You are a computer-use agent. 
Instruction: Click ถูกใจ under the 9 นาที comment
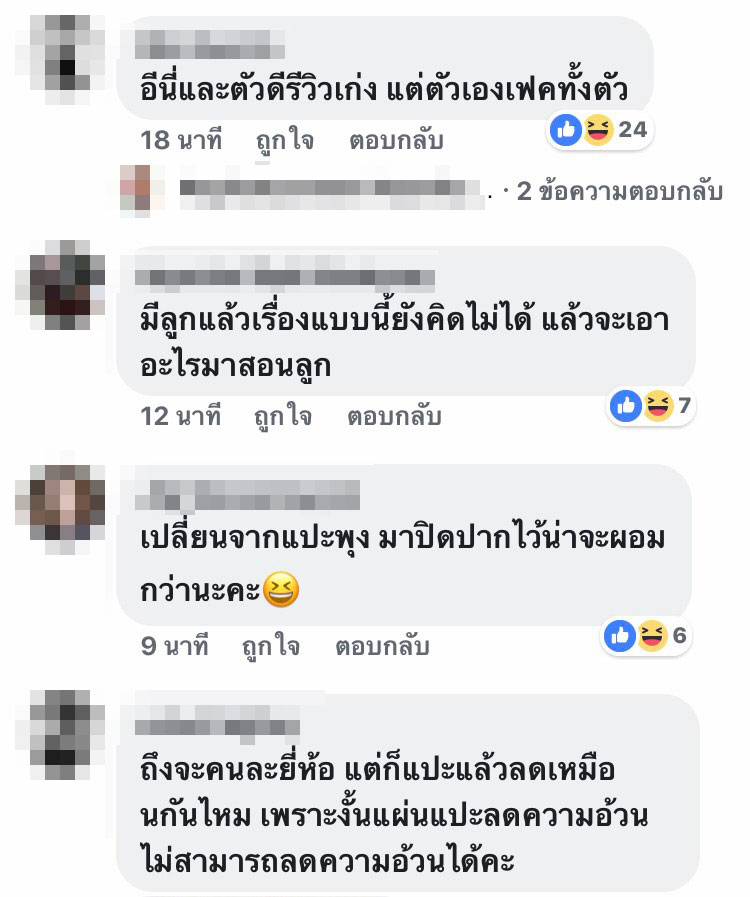[x=271, y=647]
